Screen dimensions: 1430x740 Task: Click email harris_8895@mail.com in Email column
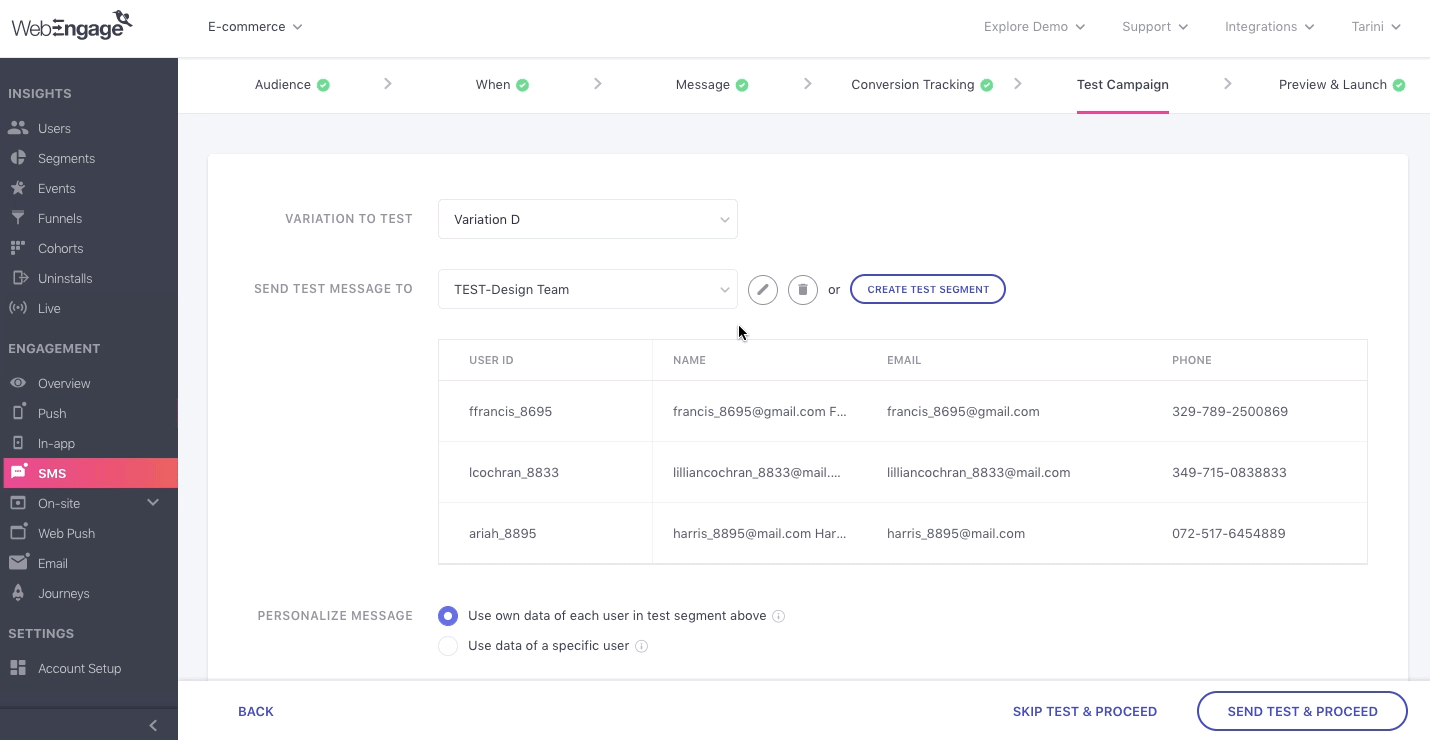pos(956,534)
